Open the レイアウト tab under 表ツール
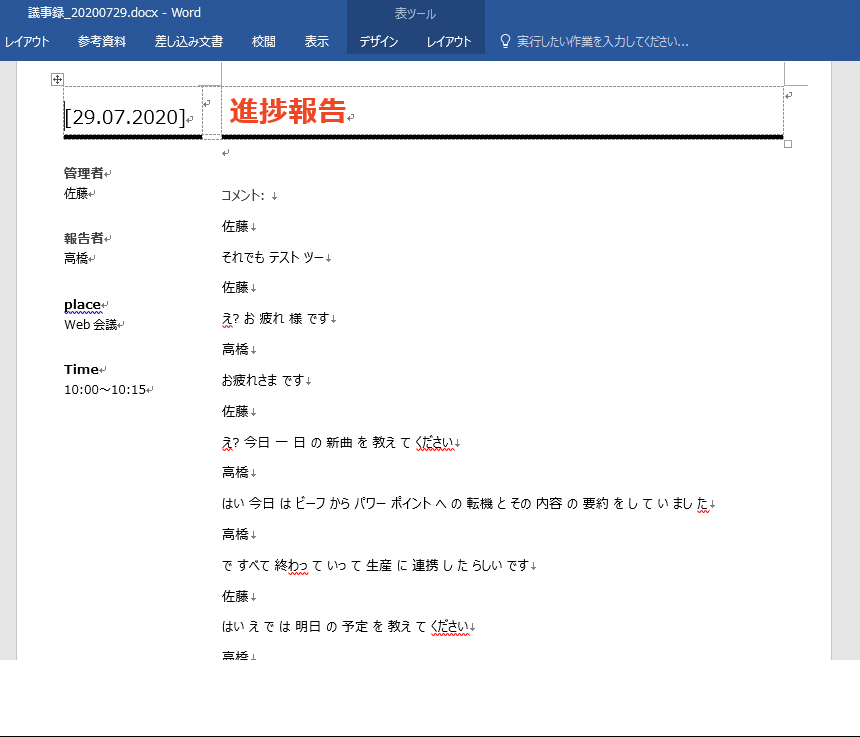 (x=449, y=42)
